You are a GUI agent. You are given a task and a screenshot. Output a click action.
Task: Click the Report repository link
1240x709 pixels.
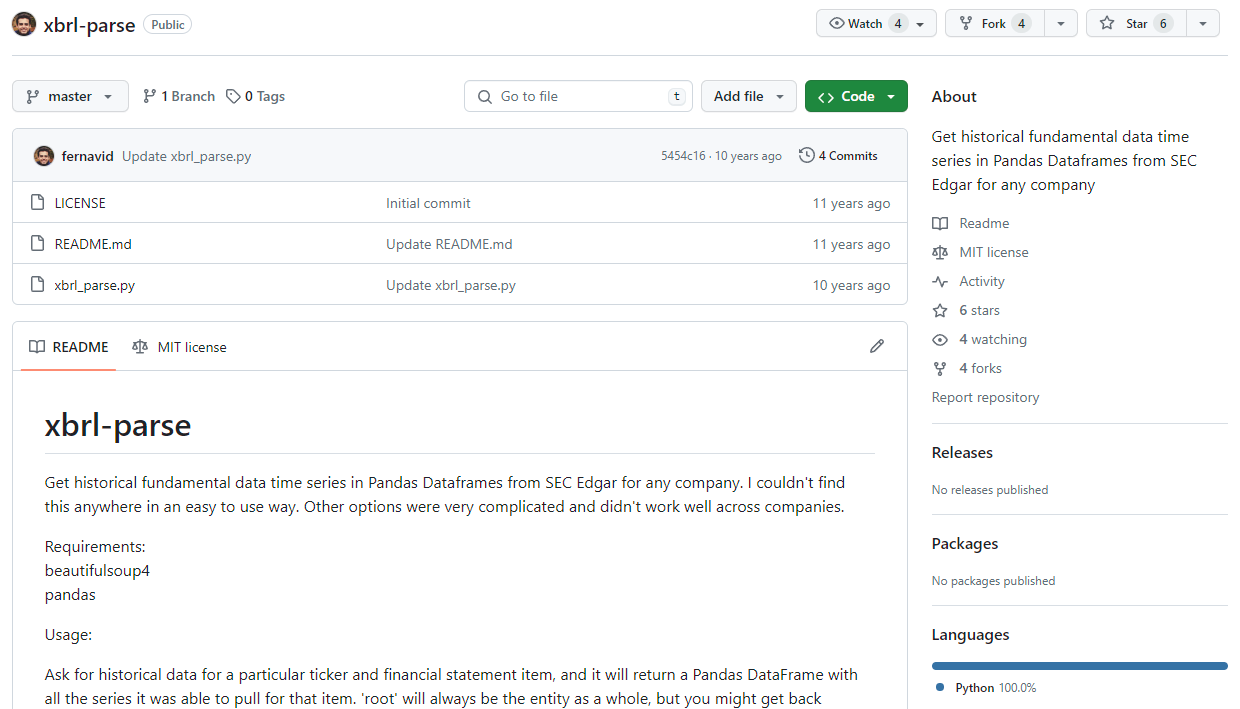985,397
